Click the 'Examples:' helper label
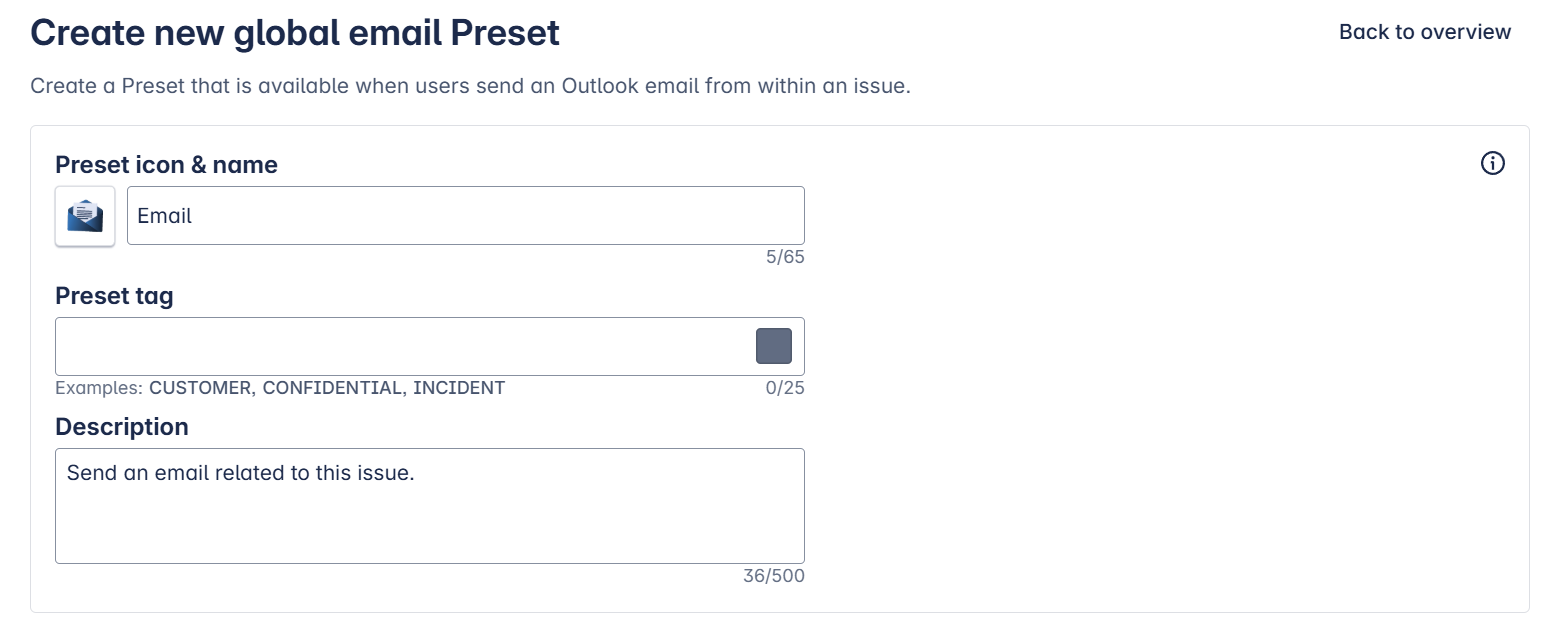1552x633 pixels. coord(99,388)
